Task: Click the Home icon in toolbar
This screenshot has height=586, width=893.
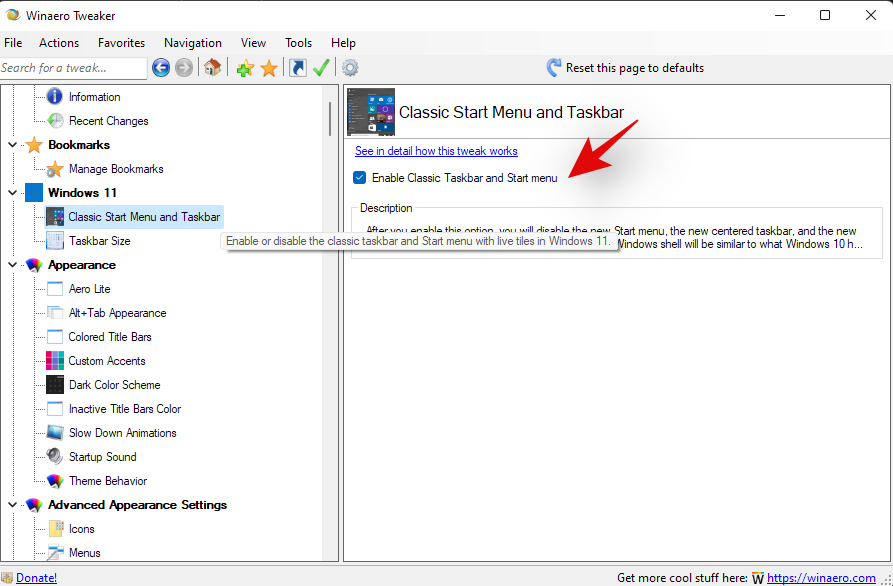Action: [212, 68]
